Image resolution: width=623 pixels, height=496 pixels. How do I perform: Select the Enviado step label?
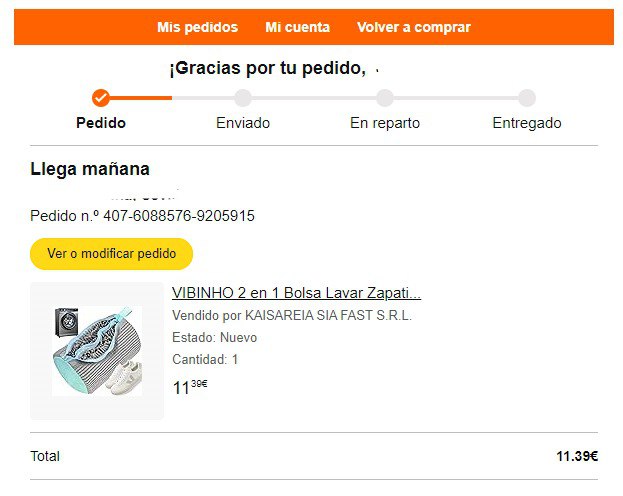[x=243, y=123]
